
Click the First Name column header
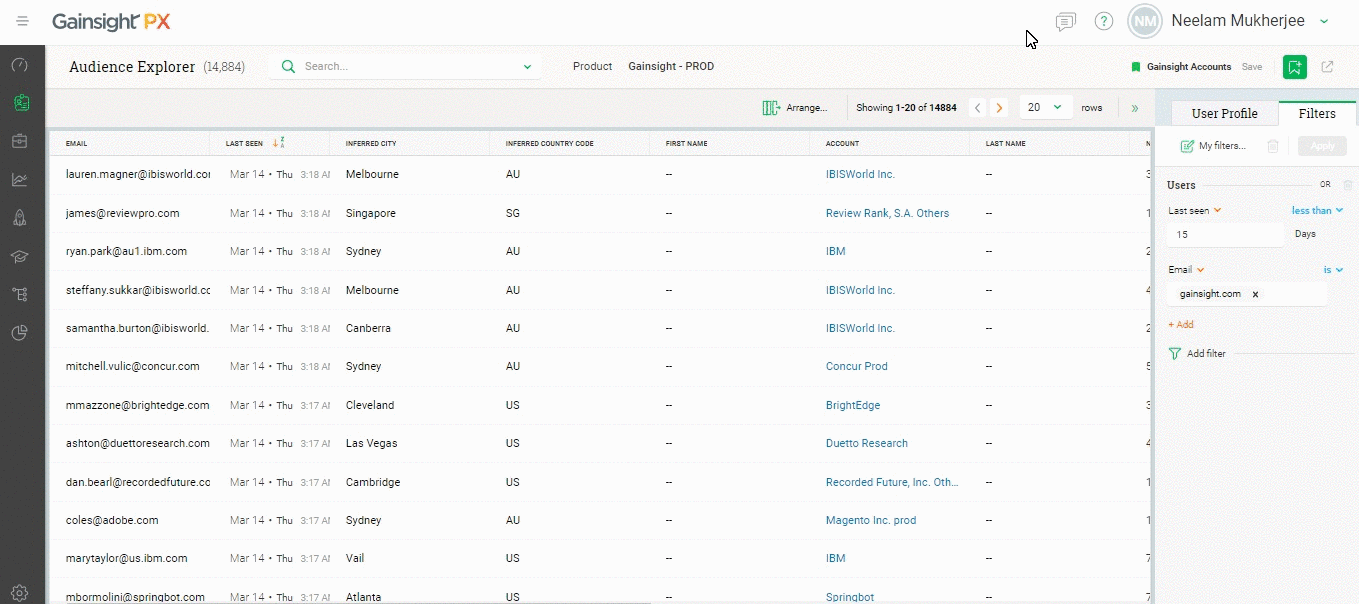[x=687, y=144]
